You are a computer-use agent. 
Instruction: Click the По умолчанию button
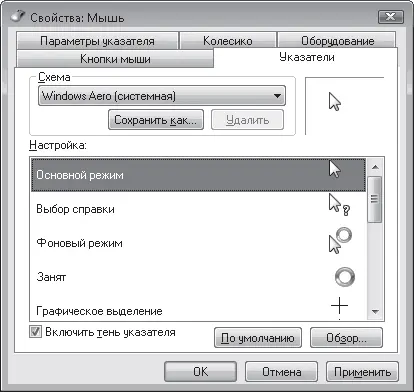tap(258, 338)
